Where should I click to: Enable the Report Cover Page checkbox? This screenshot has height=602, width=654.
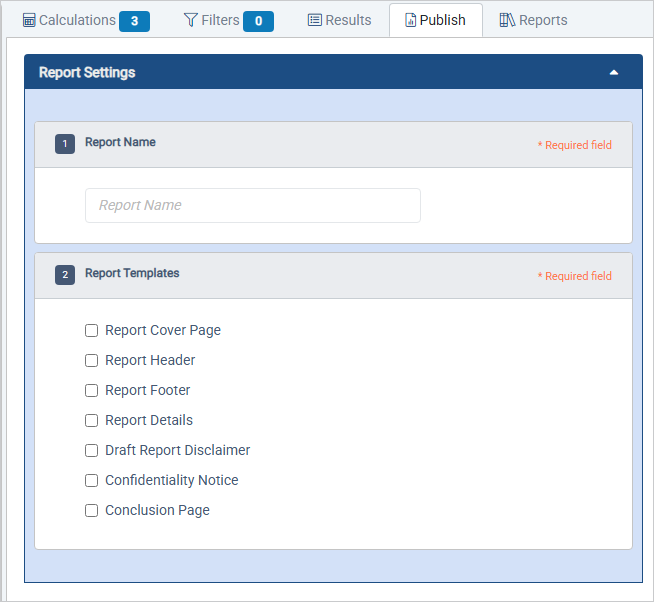point(92,330)
